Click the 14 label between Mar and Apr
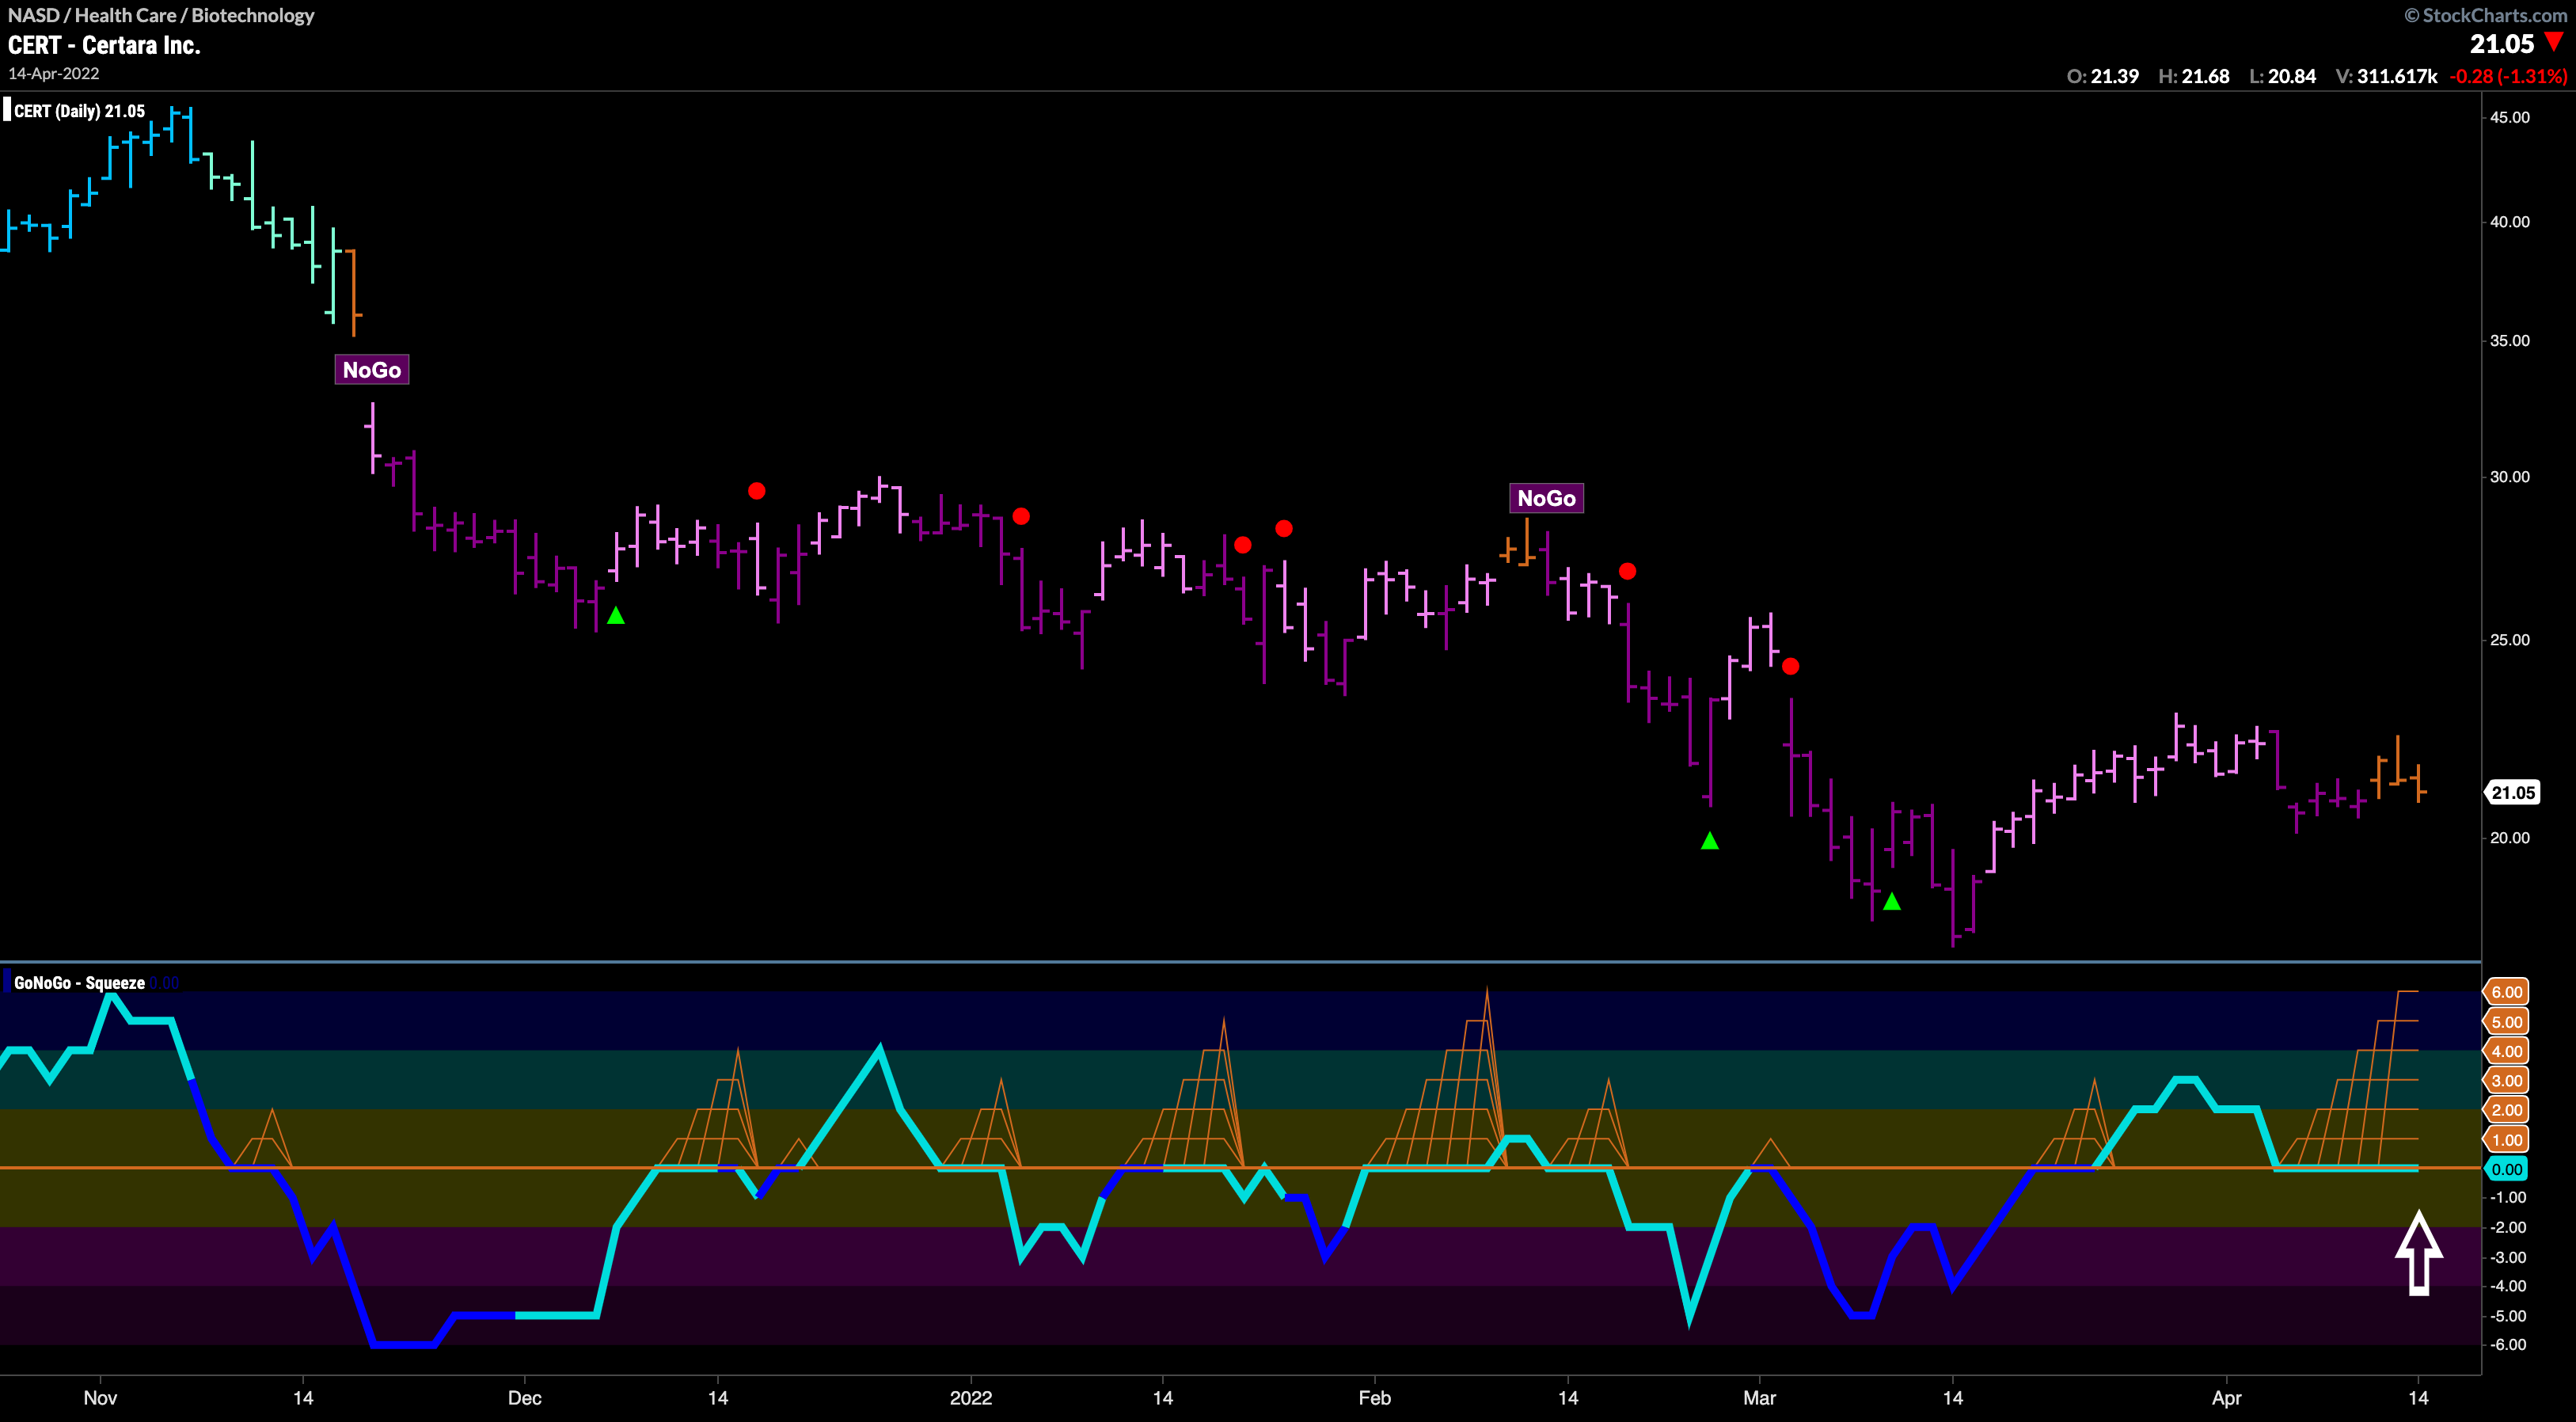 [1953, 1398]
